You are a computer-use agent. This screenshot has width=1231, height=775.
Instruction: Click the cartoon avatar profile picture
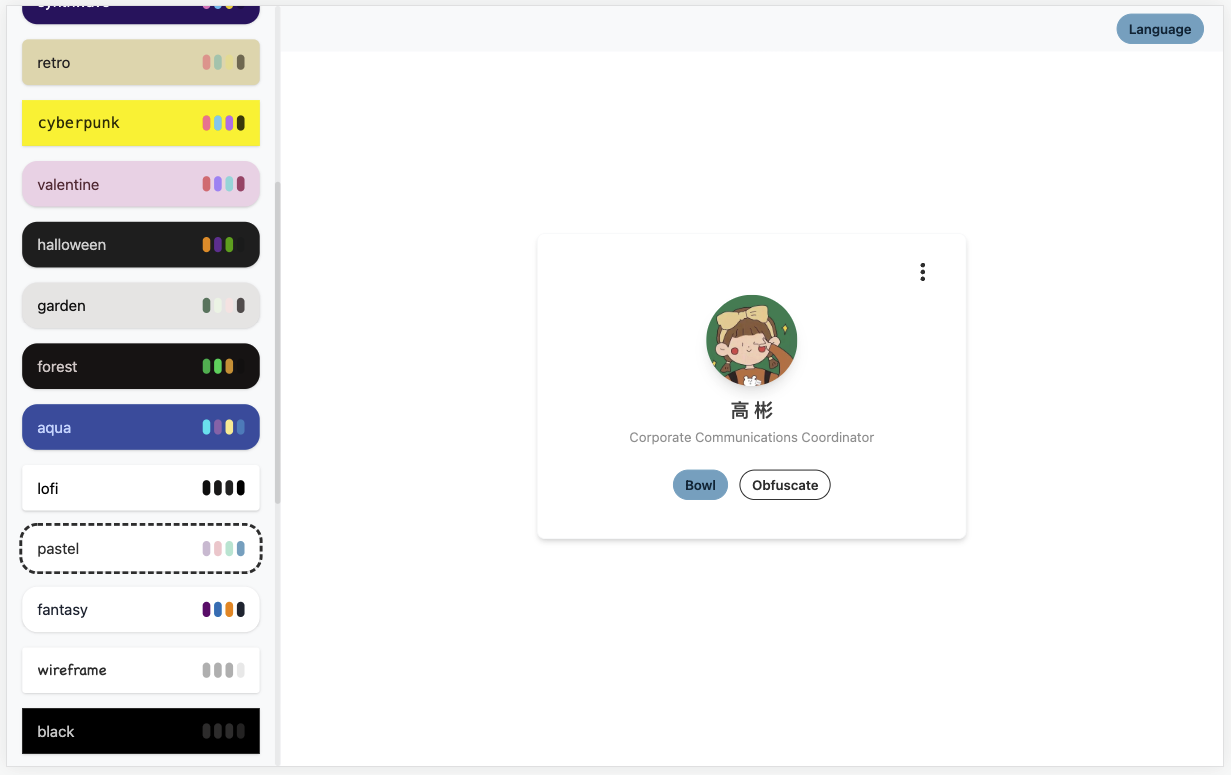751,341
